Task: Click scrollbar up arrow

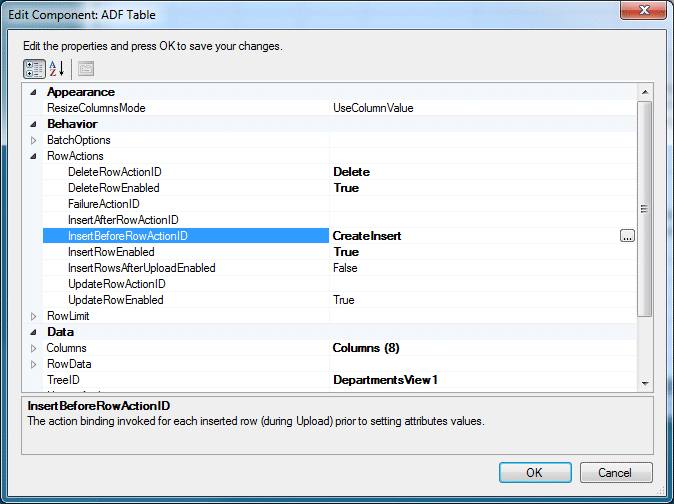Action: 645,92
